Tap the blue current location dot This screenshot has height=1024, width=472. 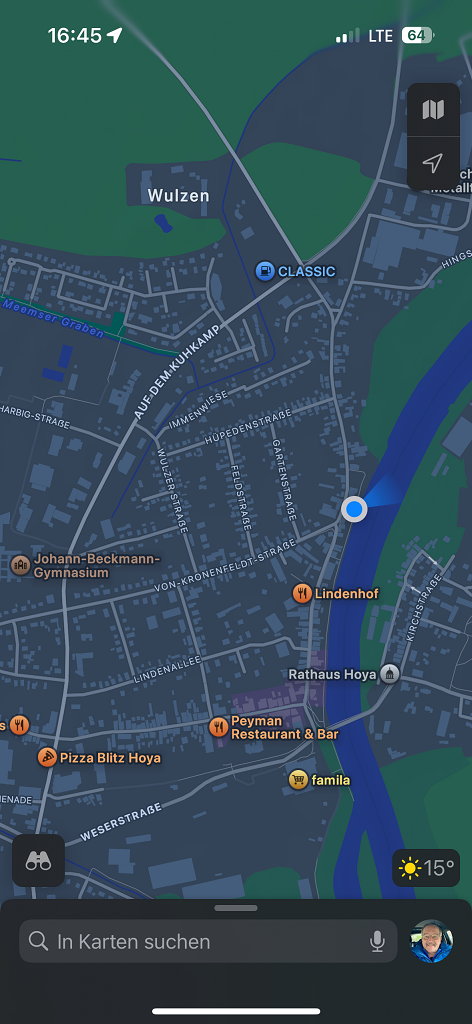(354, 509)
